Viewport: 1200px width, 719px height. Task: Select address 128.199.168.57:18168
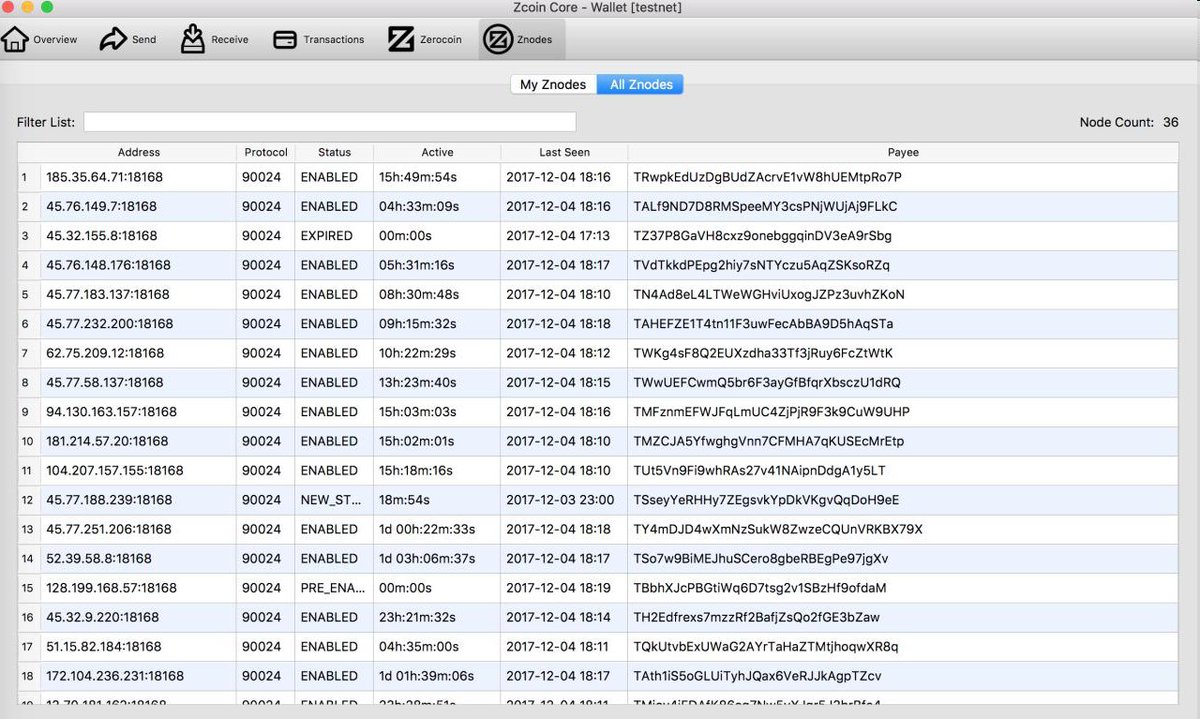click(x=111, y=588)
